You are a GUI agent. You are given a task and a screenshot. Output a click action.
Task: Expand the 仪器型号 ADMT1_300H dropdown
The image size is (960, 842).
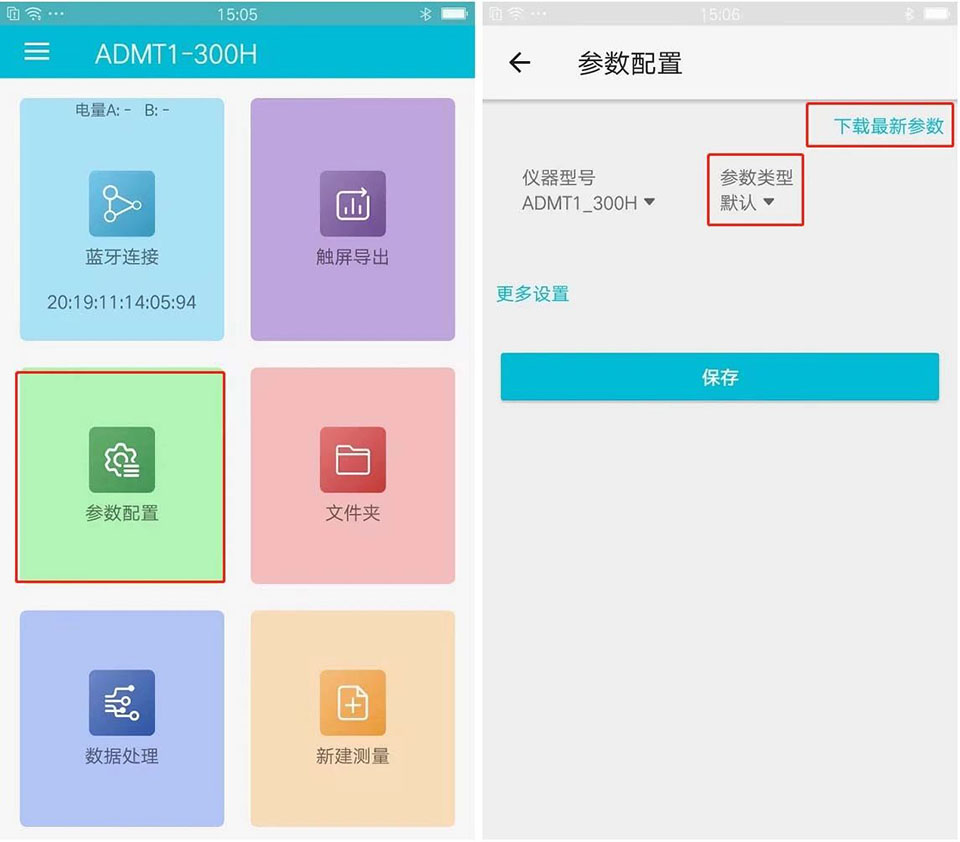pos(588,203)
